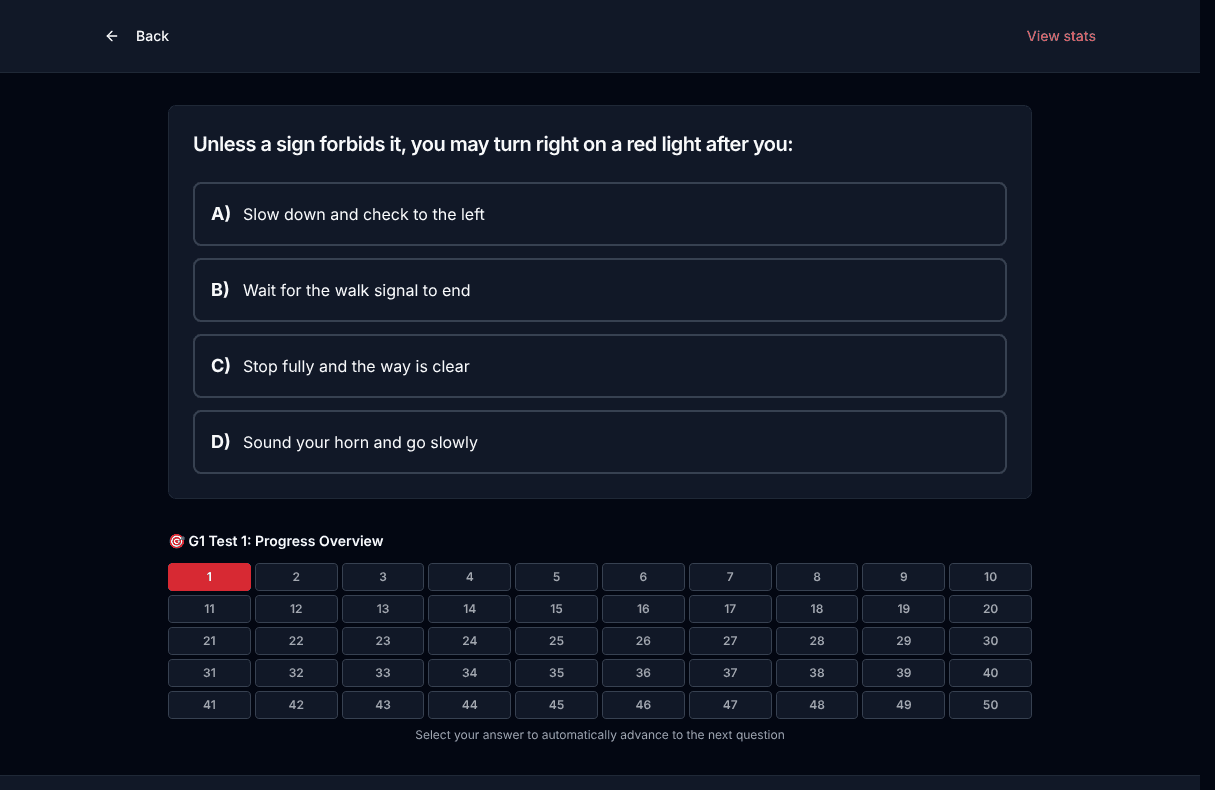Select answer A: Slow down and check left

click(600, 214)
